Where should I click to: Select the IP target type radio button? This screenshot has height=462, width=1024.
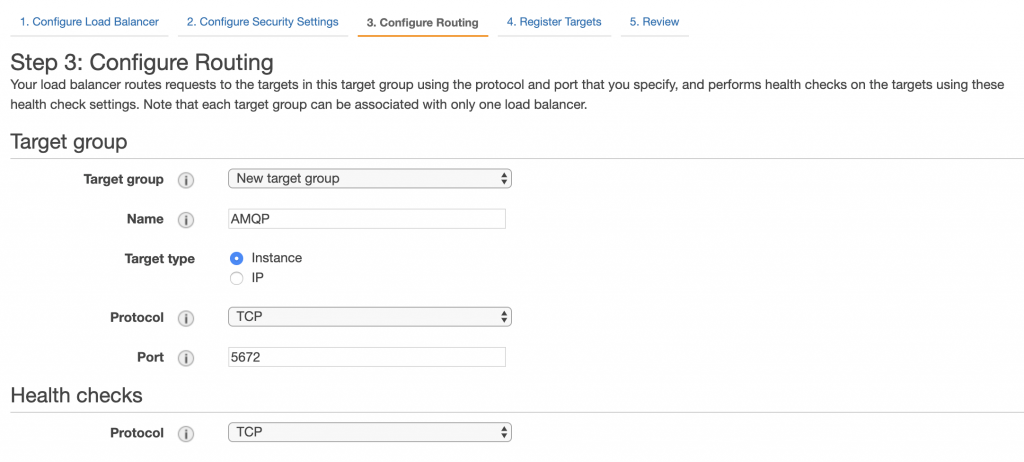click(x=236, y=279)
